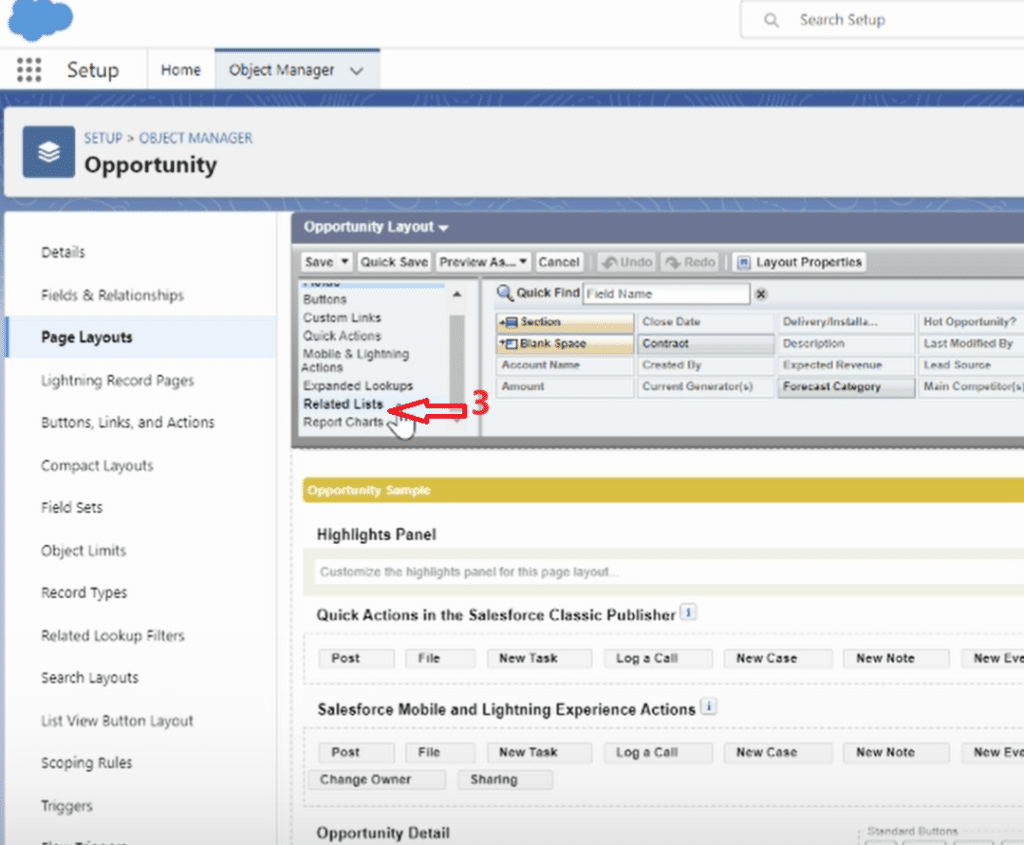Select the Lead Source field in palette
1024x845 pixels.
[x=972, y=365]
